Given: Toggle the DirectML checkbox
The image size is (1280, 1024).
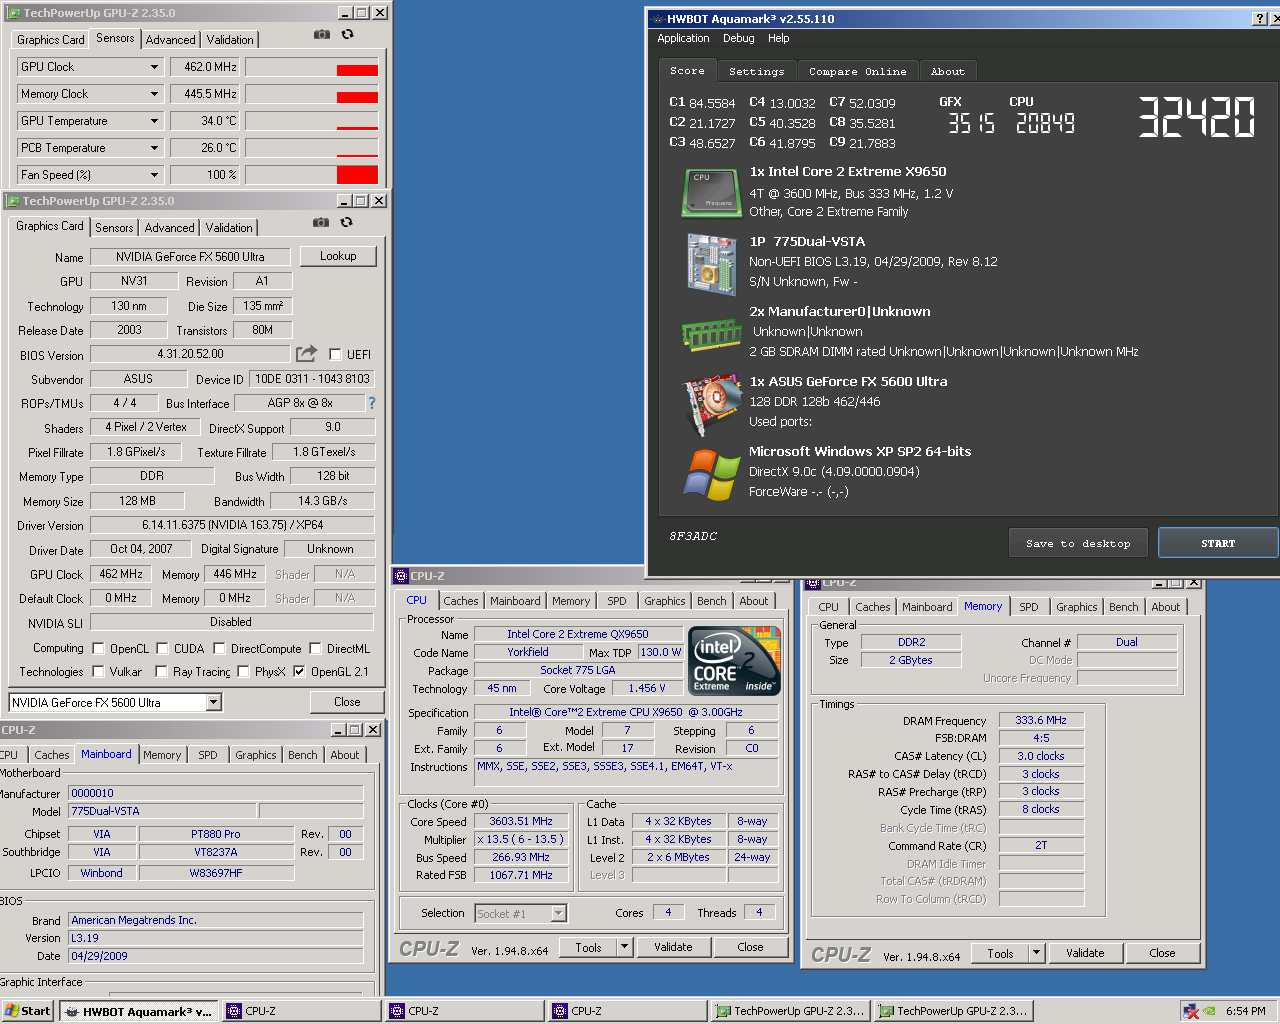Looking at the screenshot, I should pos(315,648).
